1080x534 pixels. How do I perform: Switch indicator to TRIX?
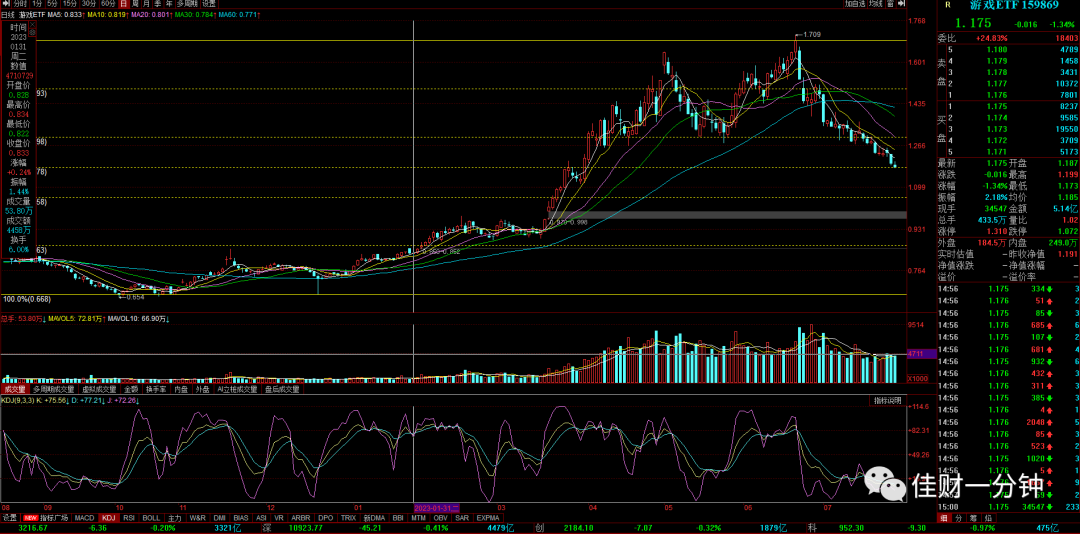[x=349, y=517]
